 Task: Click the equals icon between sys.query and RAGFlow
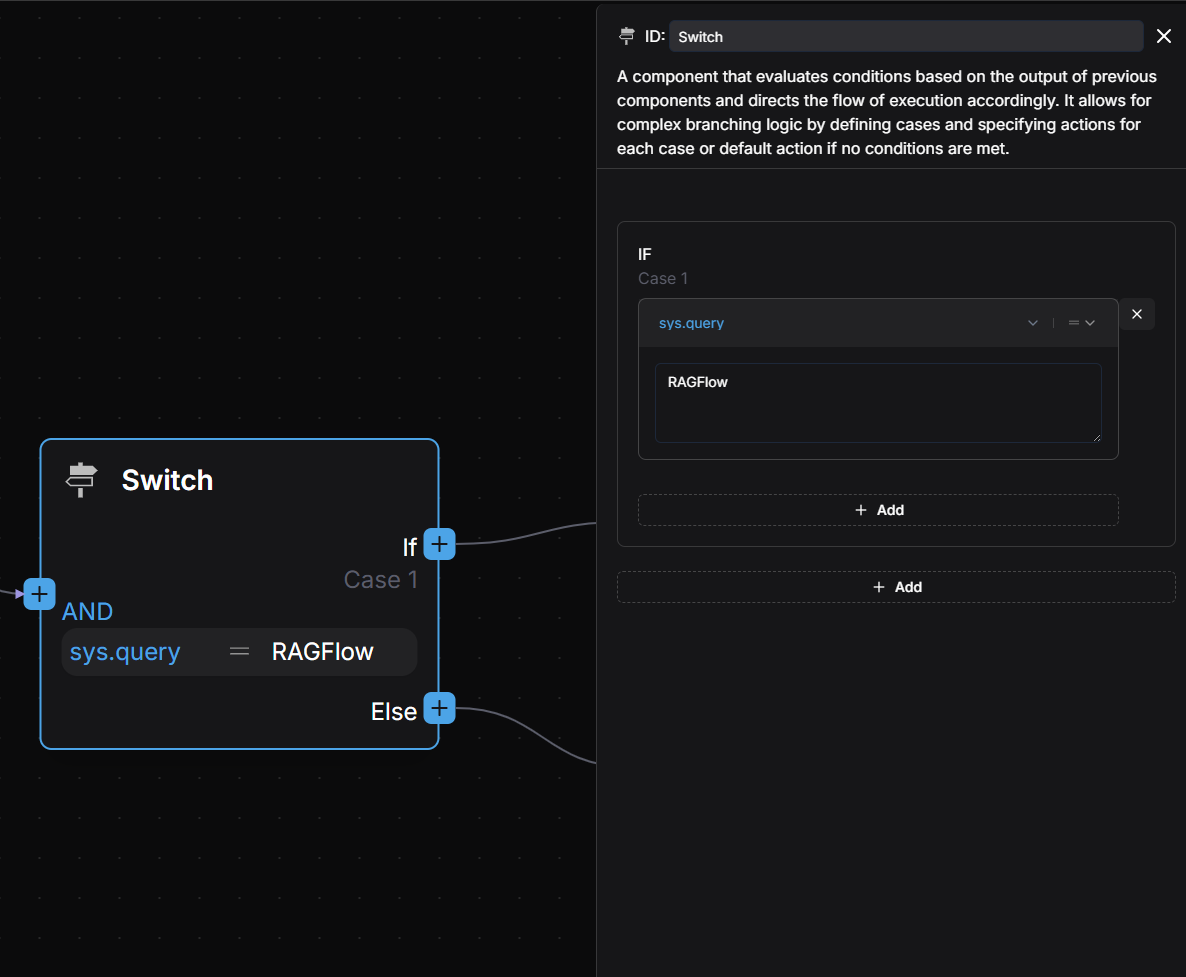point(239,651)
